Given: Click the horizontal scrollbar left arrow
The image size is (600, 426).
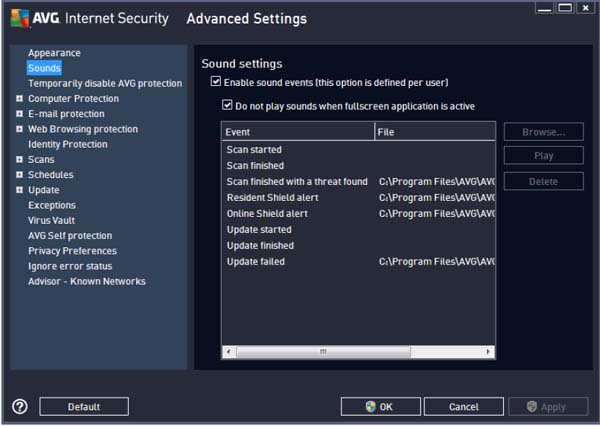Looking at the screenshot, I should pyautogui.click(x=227, y=352).
